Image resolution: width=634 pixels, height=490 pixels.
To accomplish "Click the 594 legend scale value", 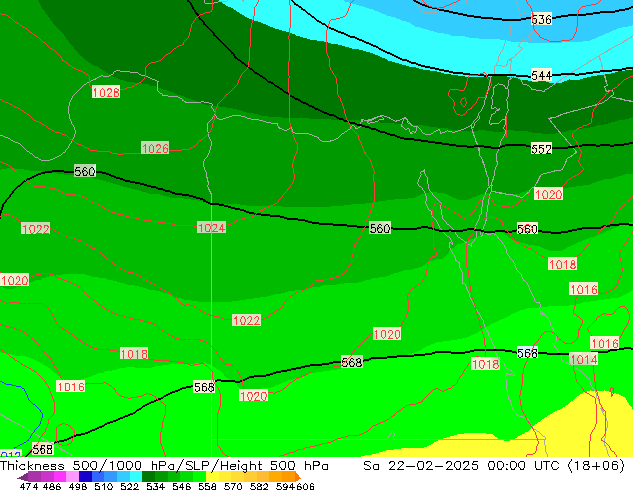I will pos(285,486).
